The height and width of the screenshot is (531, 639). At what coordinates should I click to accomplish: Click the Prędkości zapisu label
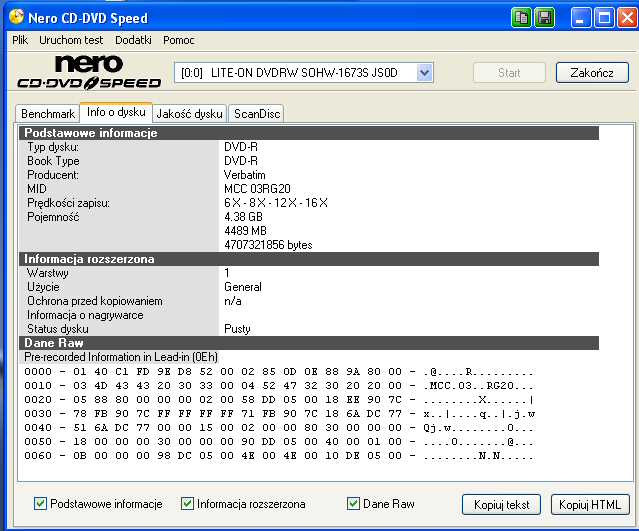[x=68, y=203]
